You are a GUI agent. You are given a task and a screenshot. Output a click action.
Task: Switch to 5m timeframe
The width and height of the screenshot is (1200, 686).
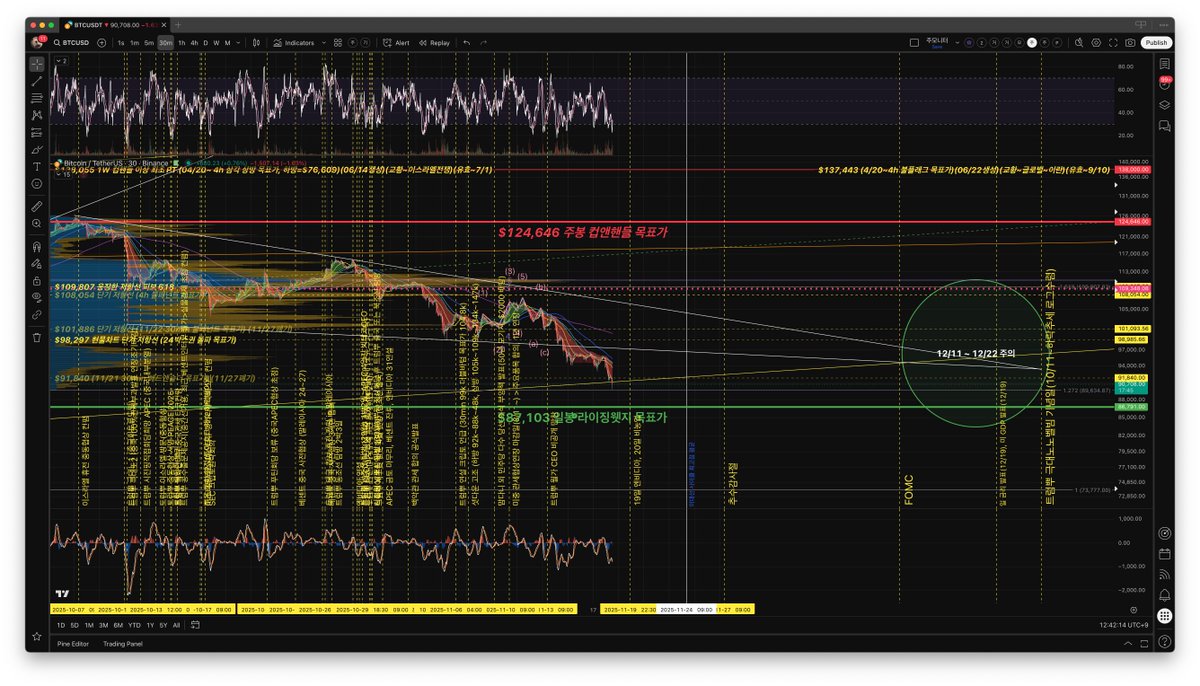(149, 43)
